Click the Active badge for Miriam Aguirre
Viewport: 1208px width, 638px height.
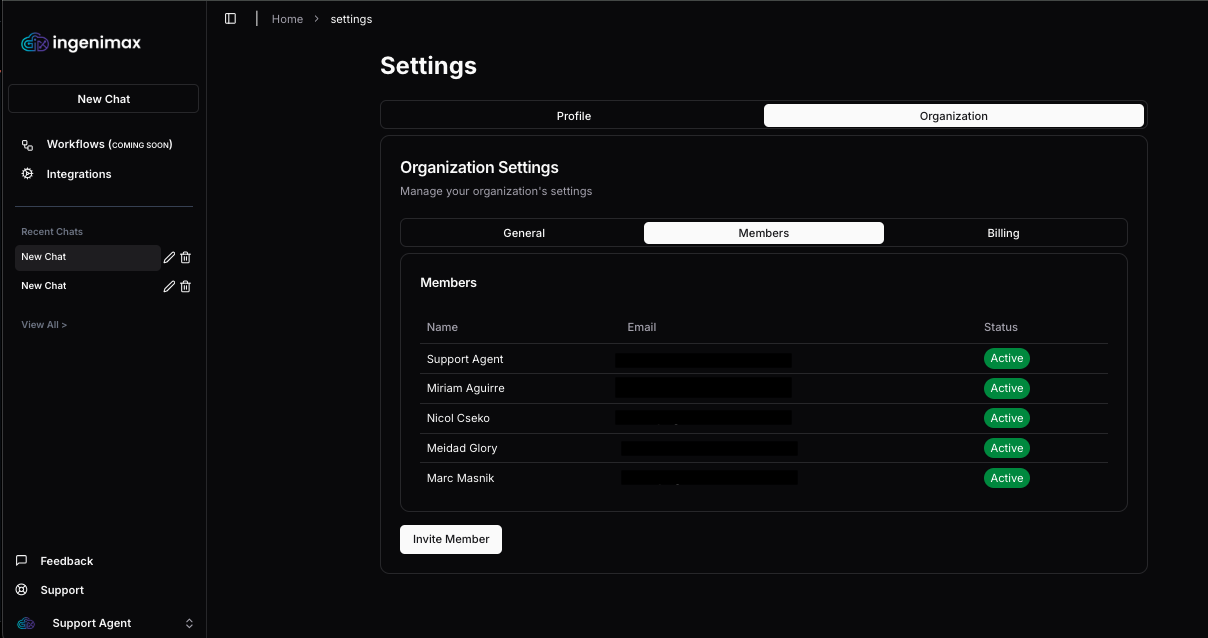pyautogui.click(x=1007, y=388)
